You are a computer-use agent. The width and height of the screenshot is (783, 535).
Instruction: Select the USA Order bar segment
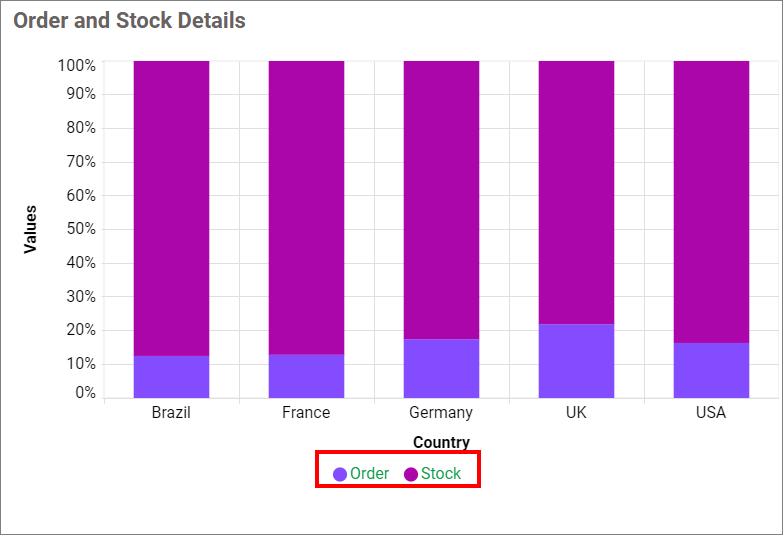coord(711,370)
